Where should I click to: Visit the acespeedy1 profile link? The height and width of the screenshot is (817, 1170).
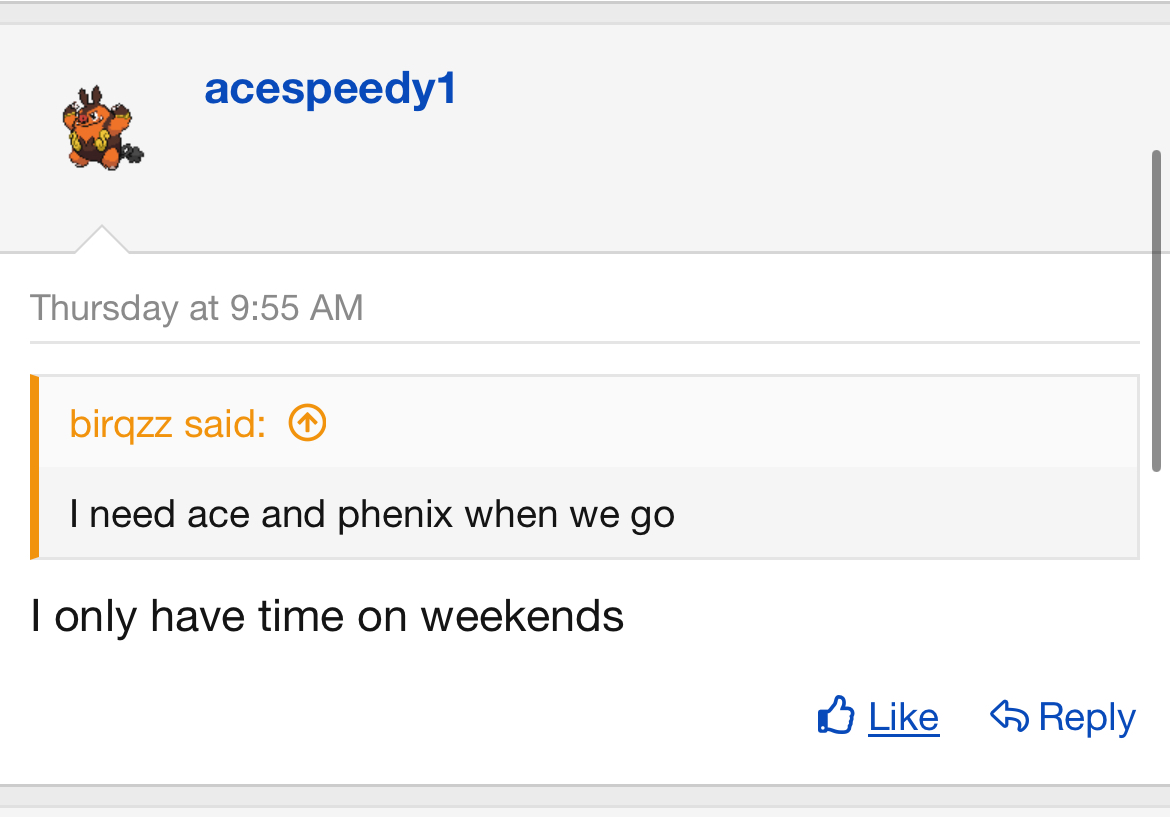pos(330,89)
